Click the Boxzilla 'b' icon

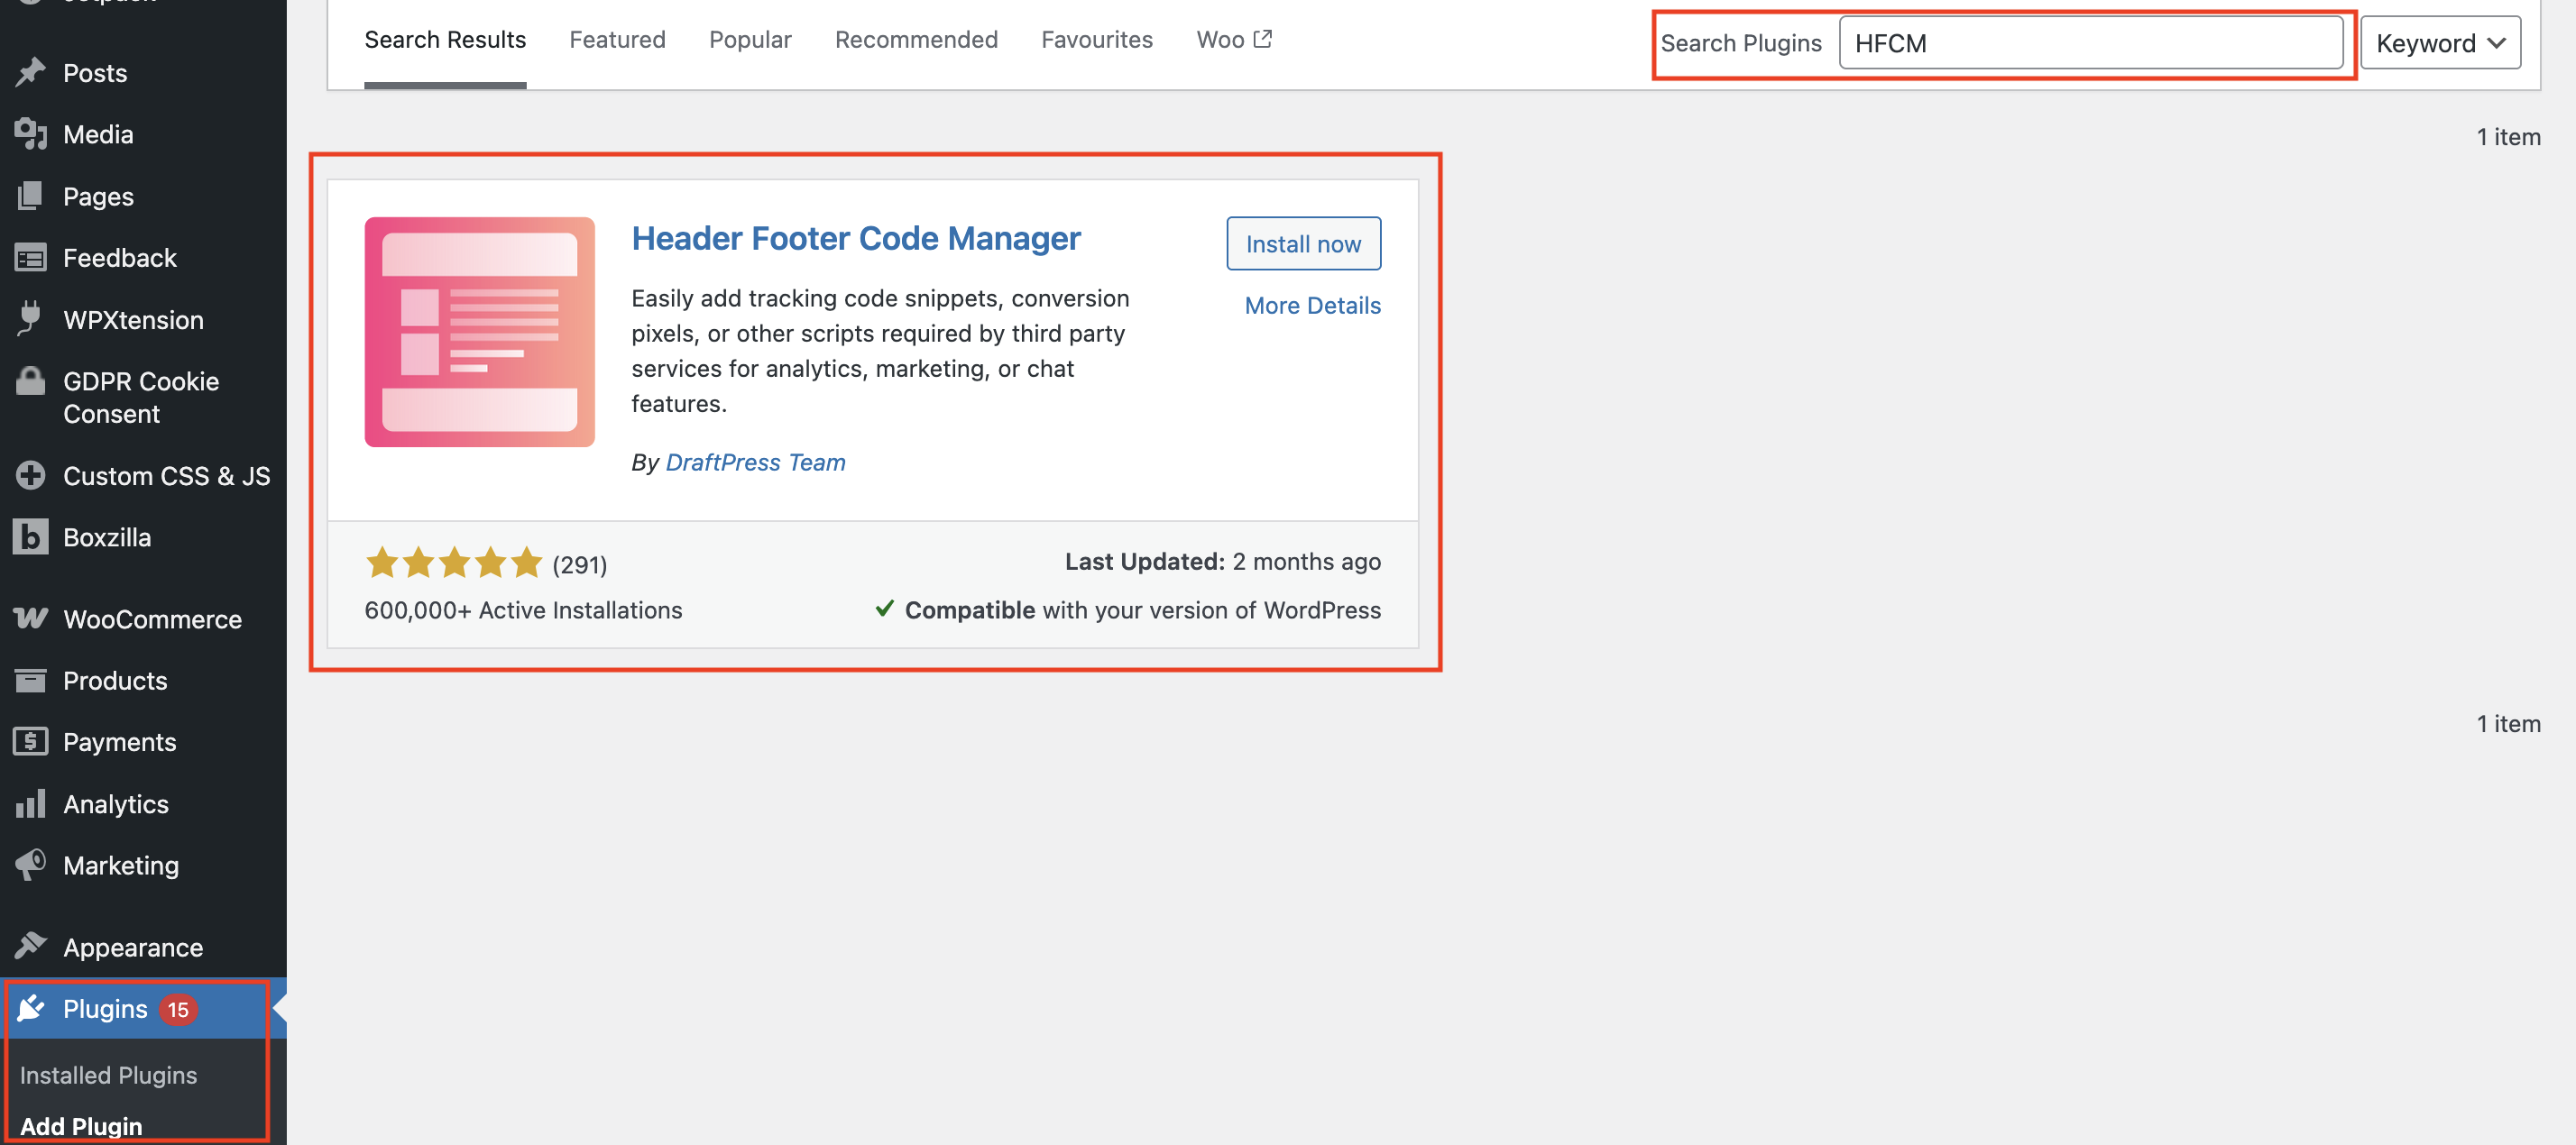coord(30,537)
